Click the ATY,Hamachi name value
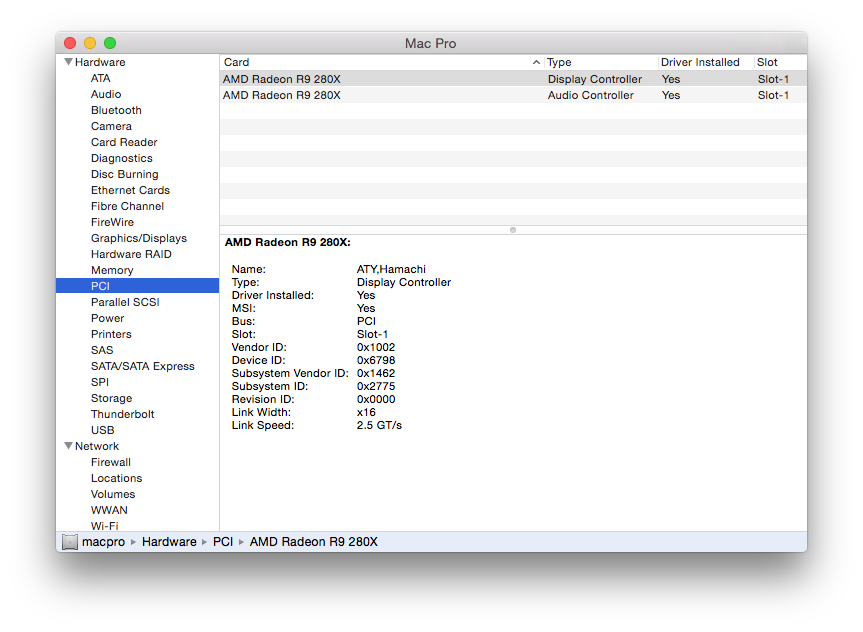The height and width of the screenshot is (632, 863). tap(391, 269)
